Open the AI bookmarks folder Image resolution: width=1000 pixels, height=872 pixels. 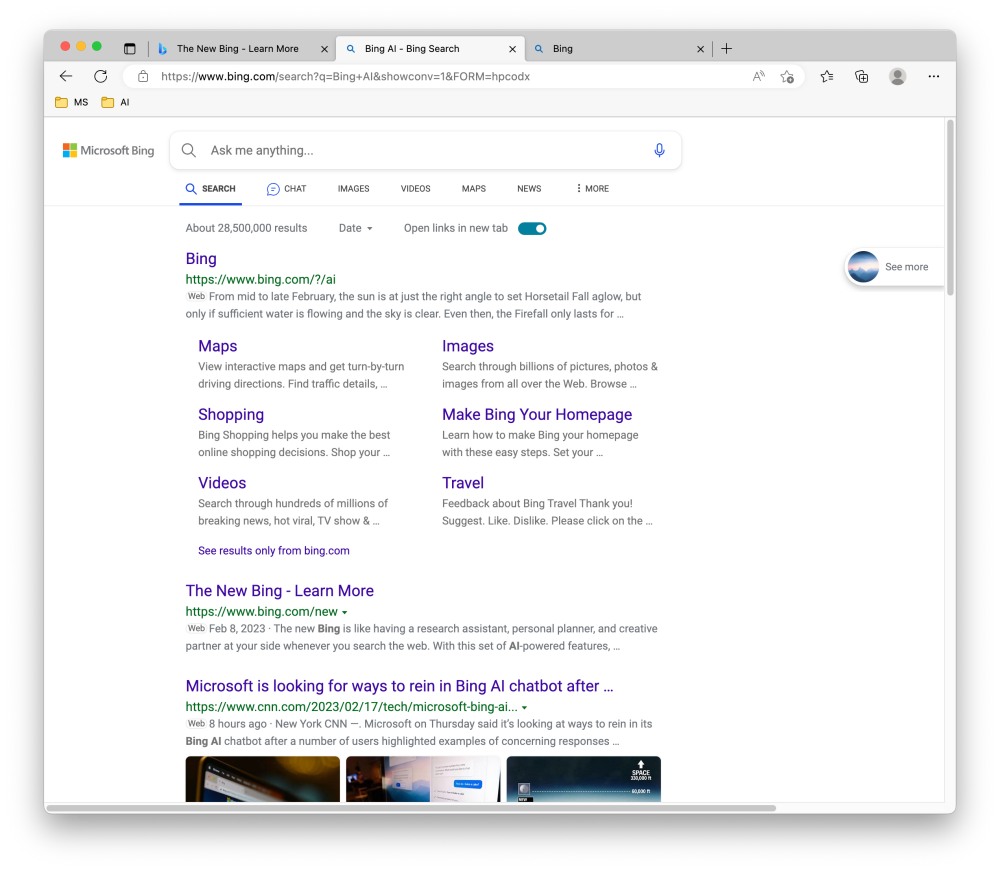pyautogui.click(x=115, y=102)
